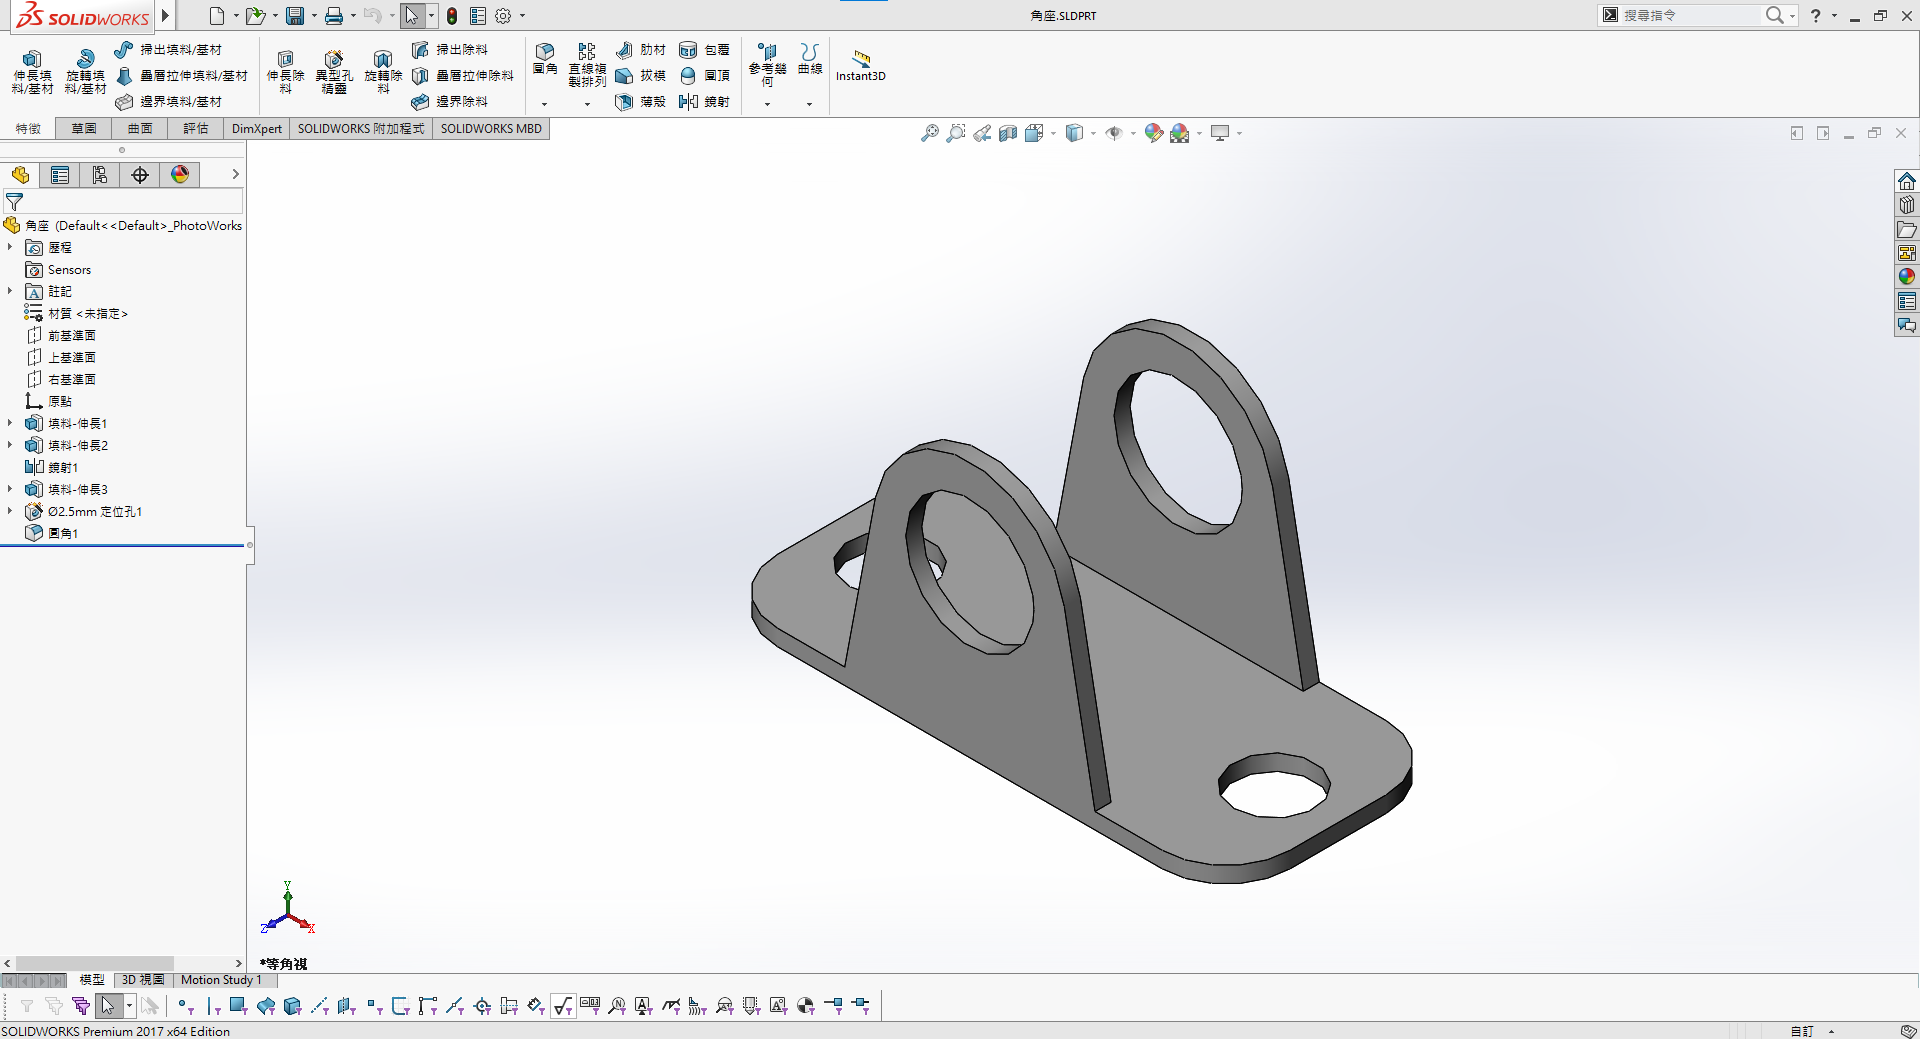The width and height of the screenshot is (1920, 1039).
Task: Choose the 掃出填料/基材 swept boss tool
Action: click(x=168, y=50)
